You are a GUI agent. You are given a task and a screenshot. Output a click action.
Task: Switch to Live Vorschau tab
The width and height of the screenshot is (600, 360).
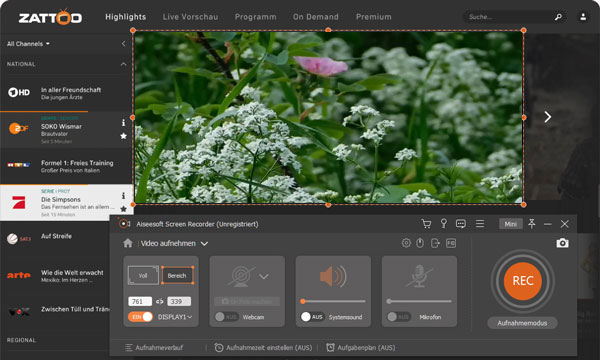click(190, 17)
